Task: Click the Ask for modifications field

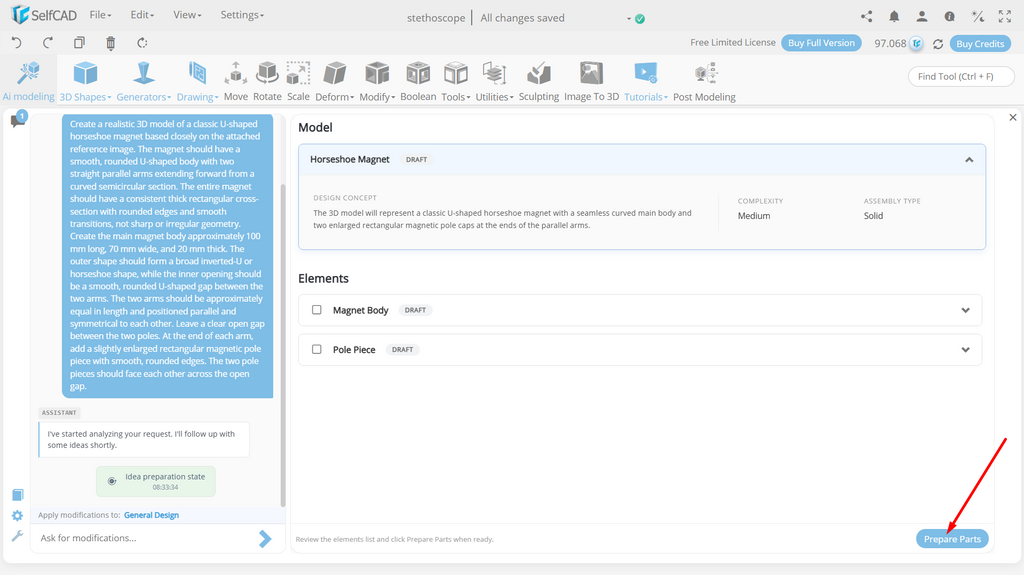Action: (x=145, y=538)
